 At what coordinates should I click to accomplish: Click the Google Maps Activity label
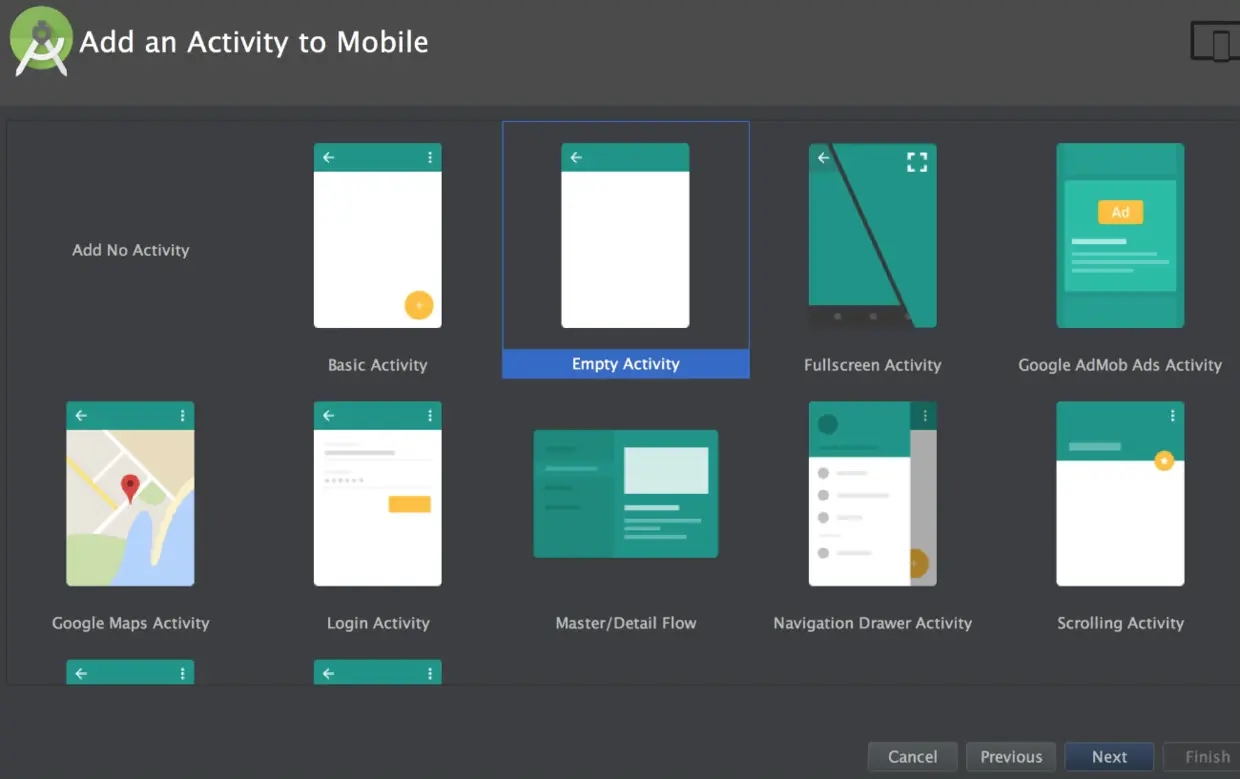130,623
